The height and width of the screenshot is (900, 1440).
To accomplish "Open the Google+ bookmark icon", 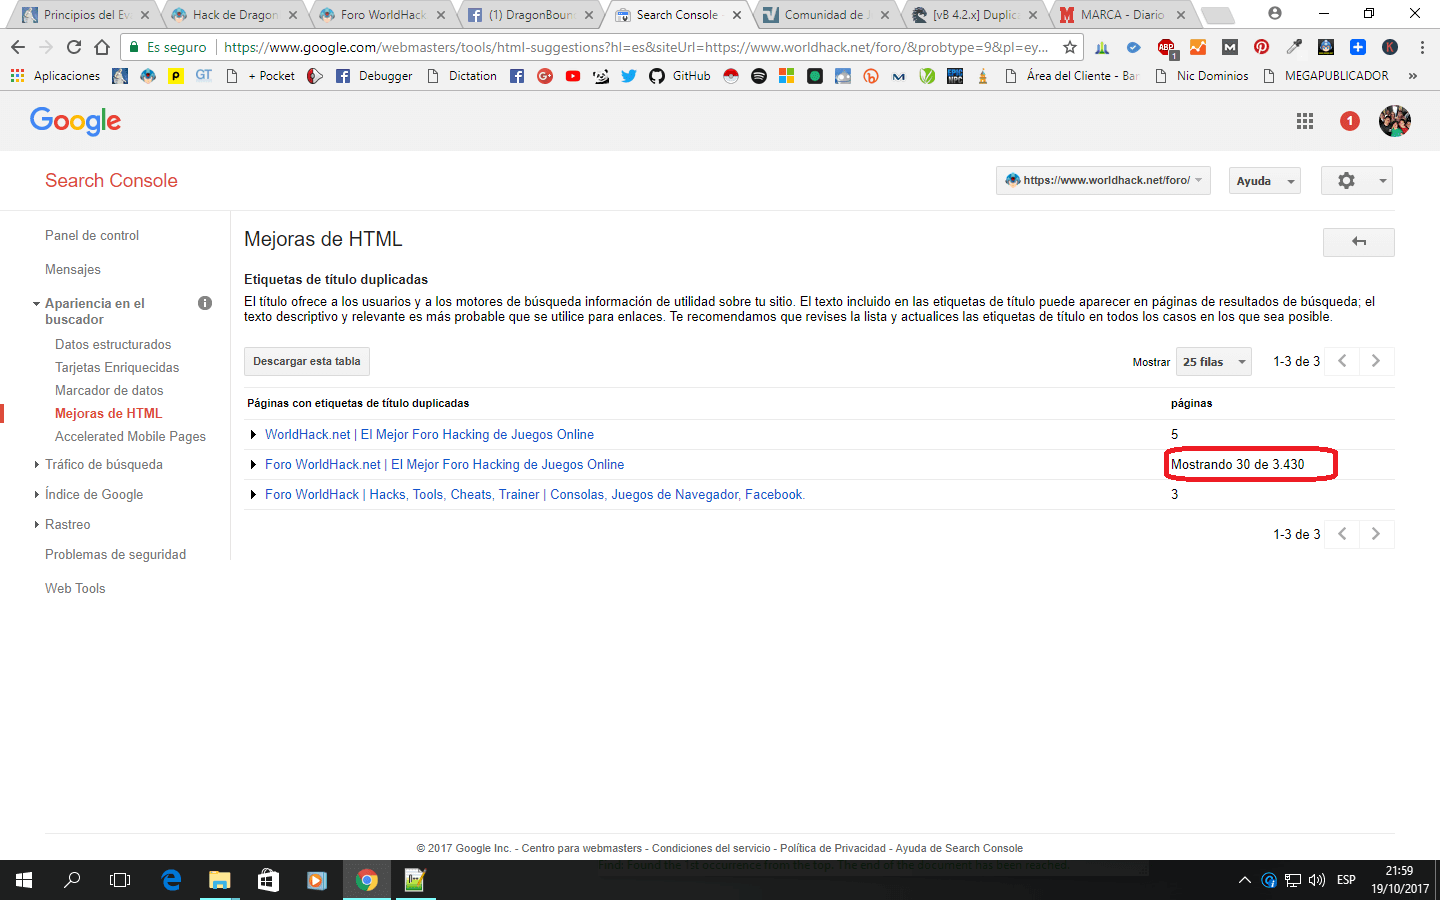I will [x=545, y=76].
